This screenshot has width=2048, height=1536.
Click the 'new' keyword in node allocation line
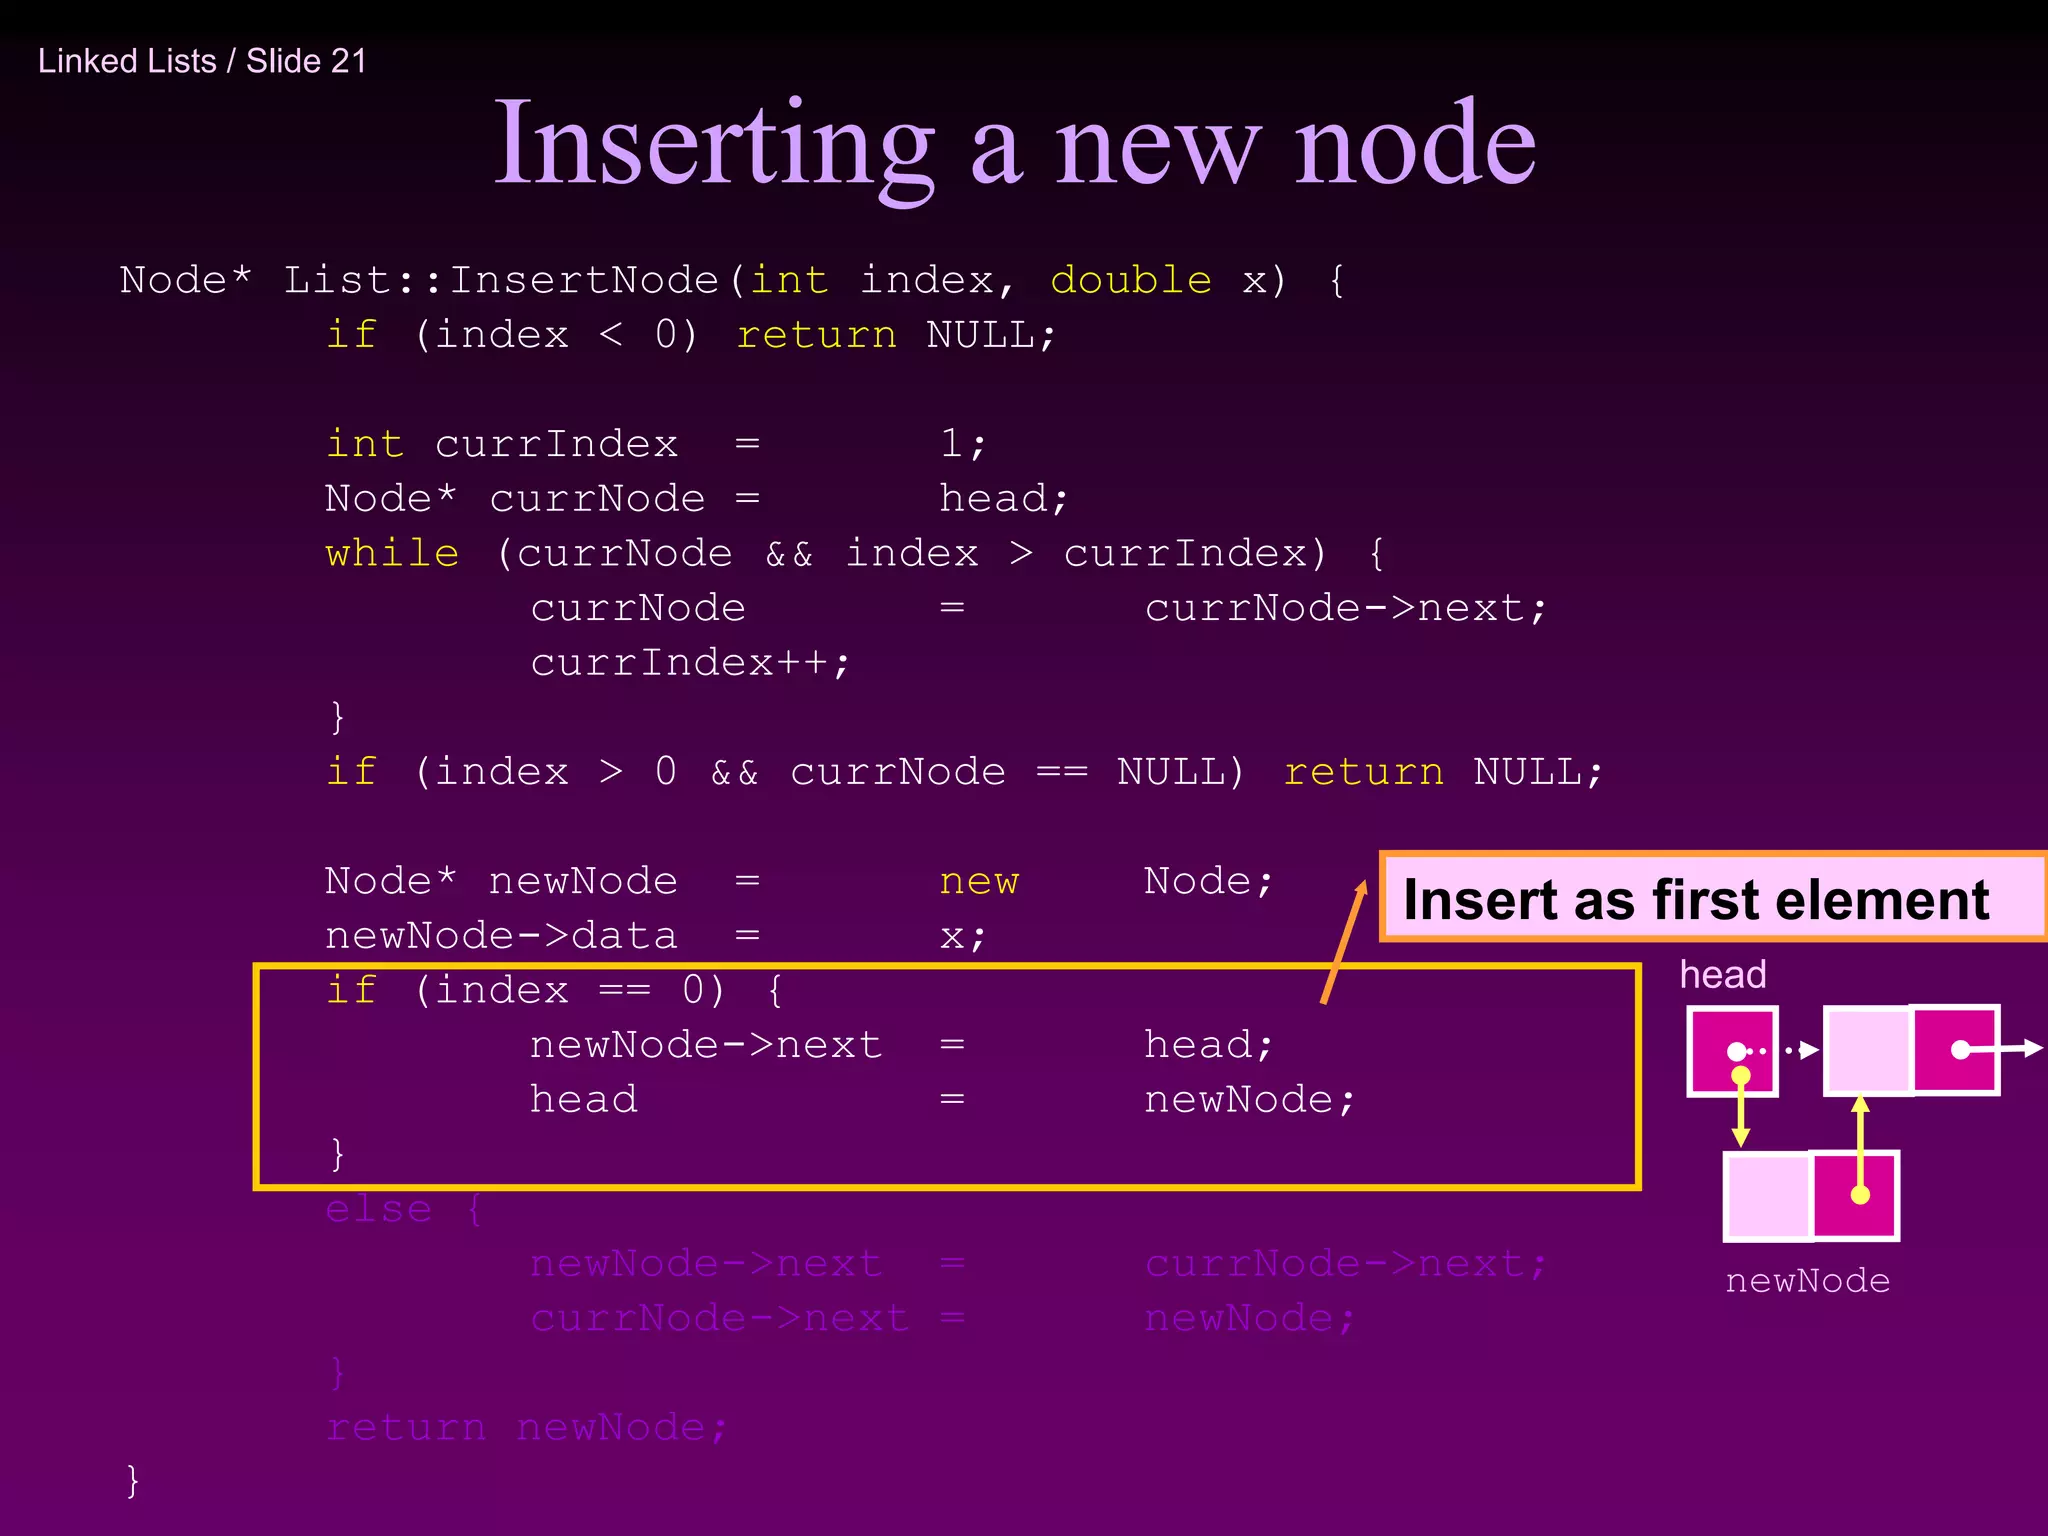[x=978, y=881]
